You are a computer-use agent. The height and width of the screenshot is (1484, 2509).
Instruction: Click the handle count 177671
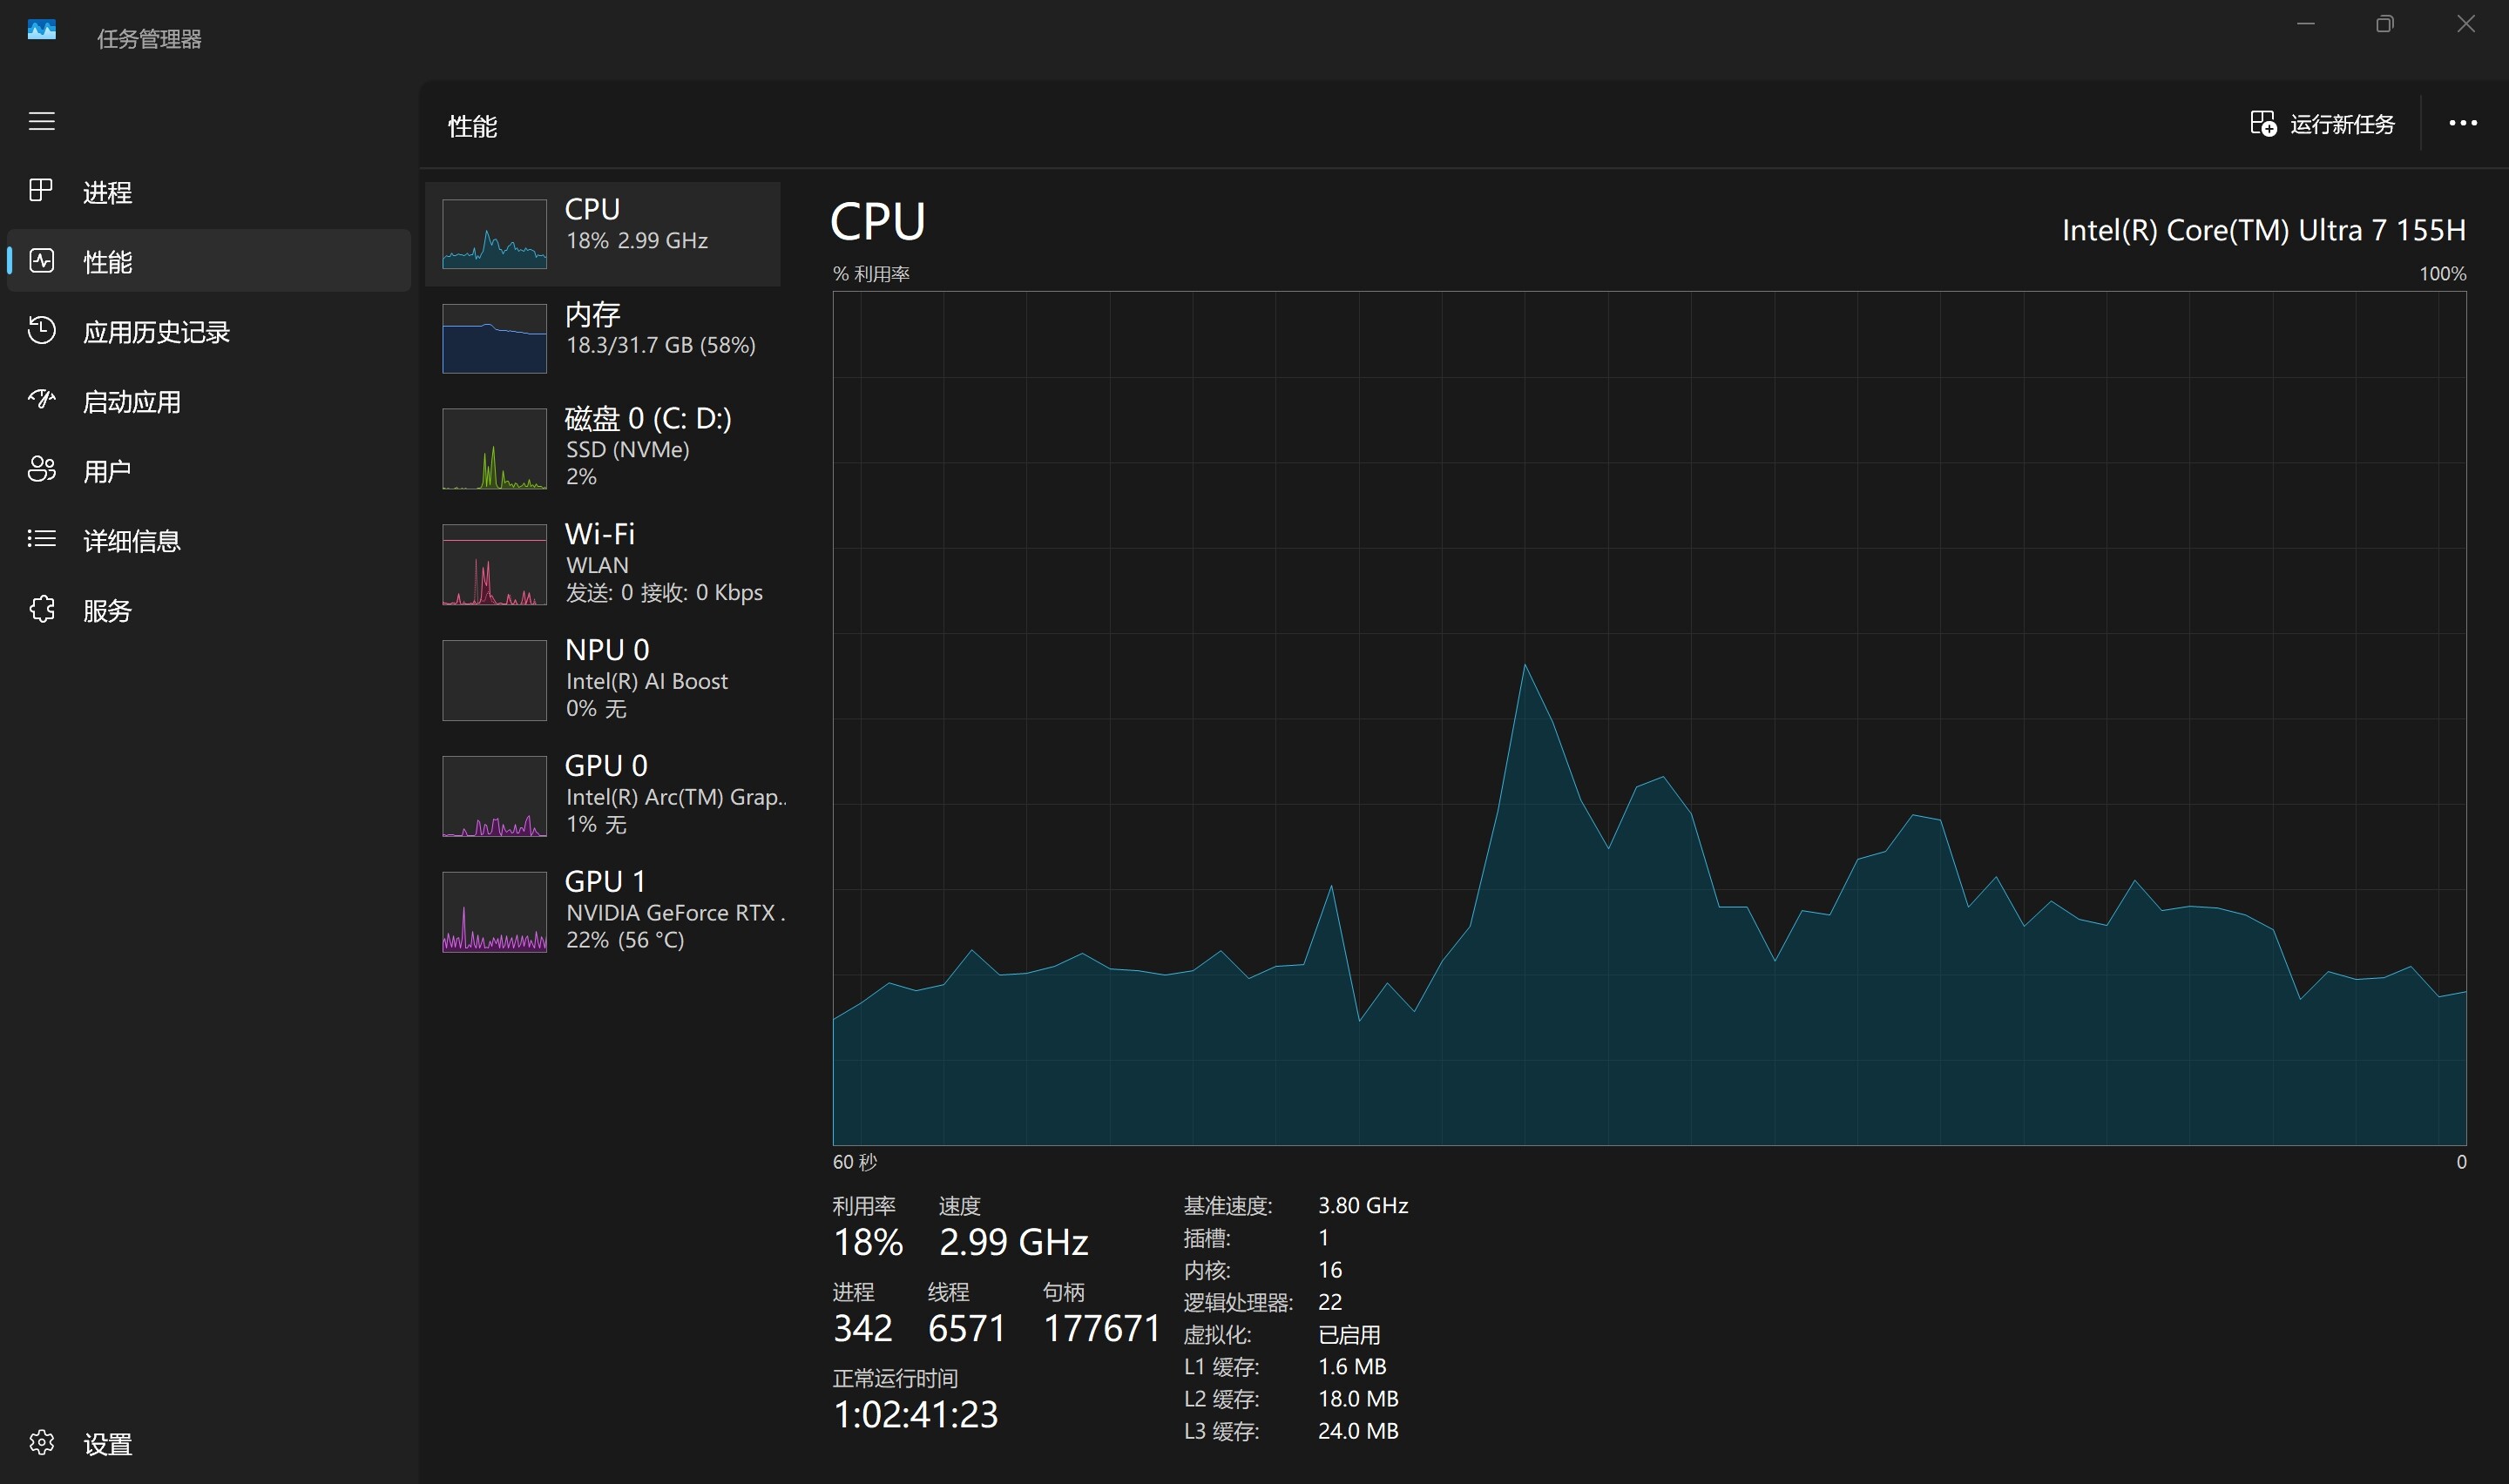[x=1101, y=1328]
